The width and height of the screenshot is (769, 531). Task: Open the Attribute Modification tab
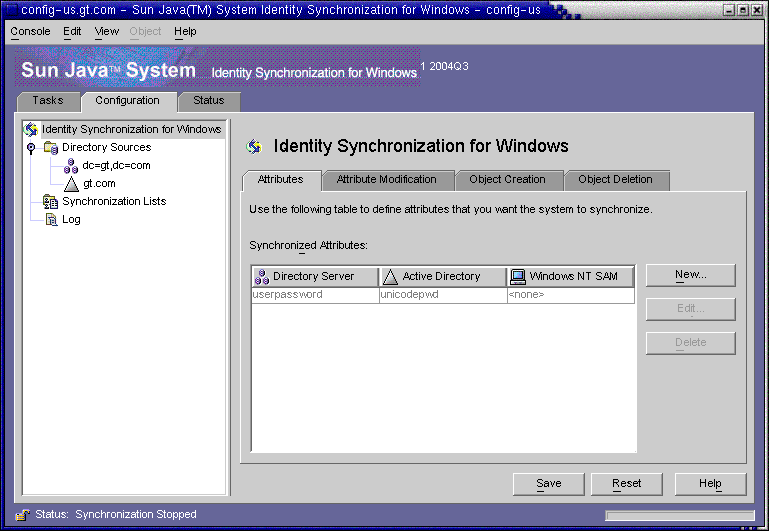(387, 180)
